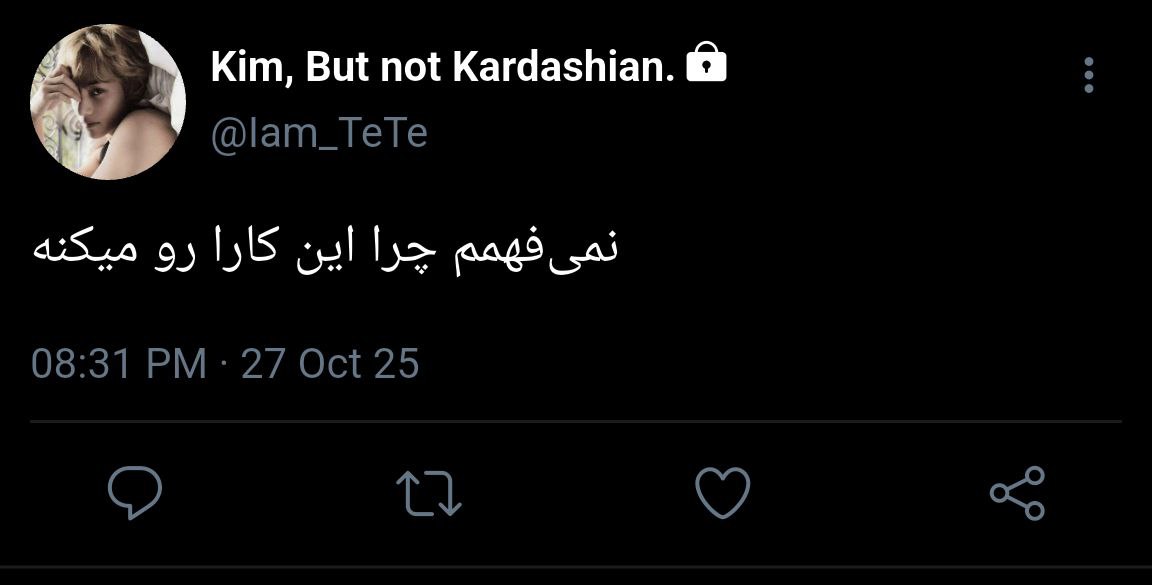The width and height of the screenshot is (1152, 585).
Task: Click the Persian tweet text
Action: (326, 249)
